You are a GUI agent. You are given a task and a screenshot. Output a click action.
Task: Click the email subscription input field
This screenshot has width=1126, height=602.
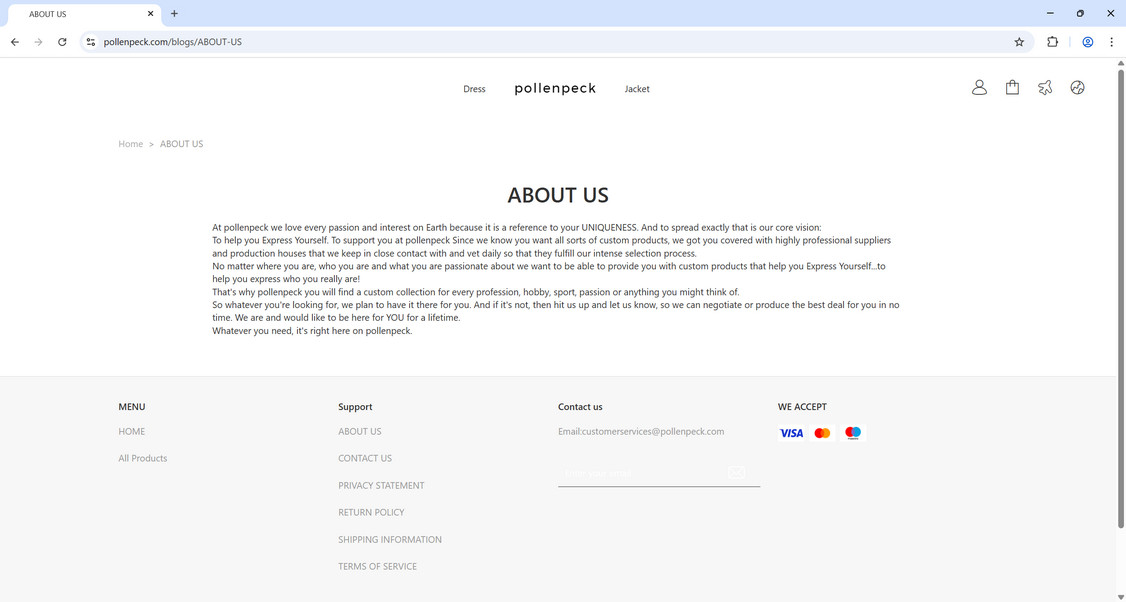(x=640, y=471)
